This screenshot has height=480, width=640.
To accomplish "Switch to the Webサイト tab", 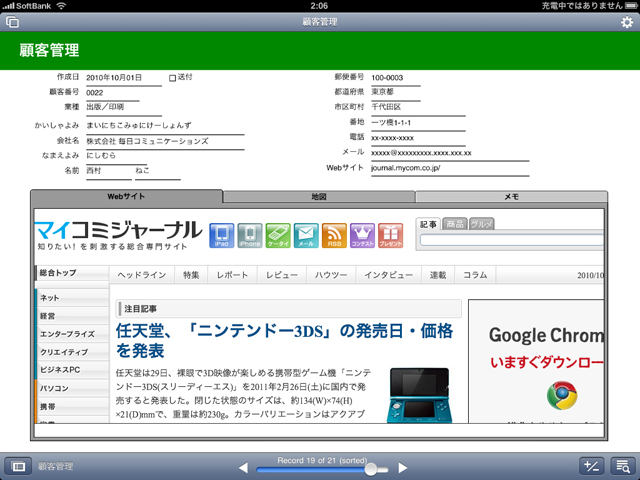I will click(x=127, y=196).
